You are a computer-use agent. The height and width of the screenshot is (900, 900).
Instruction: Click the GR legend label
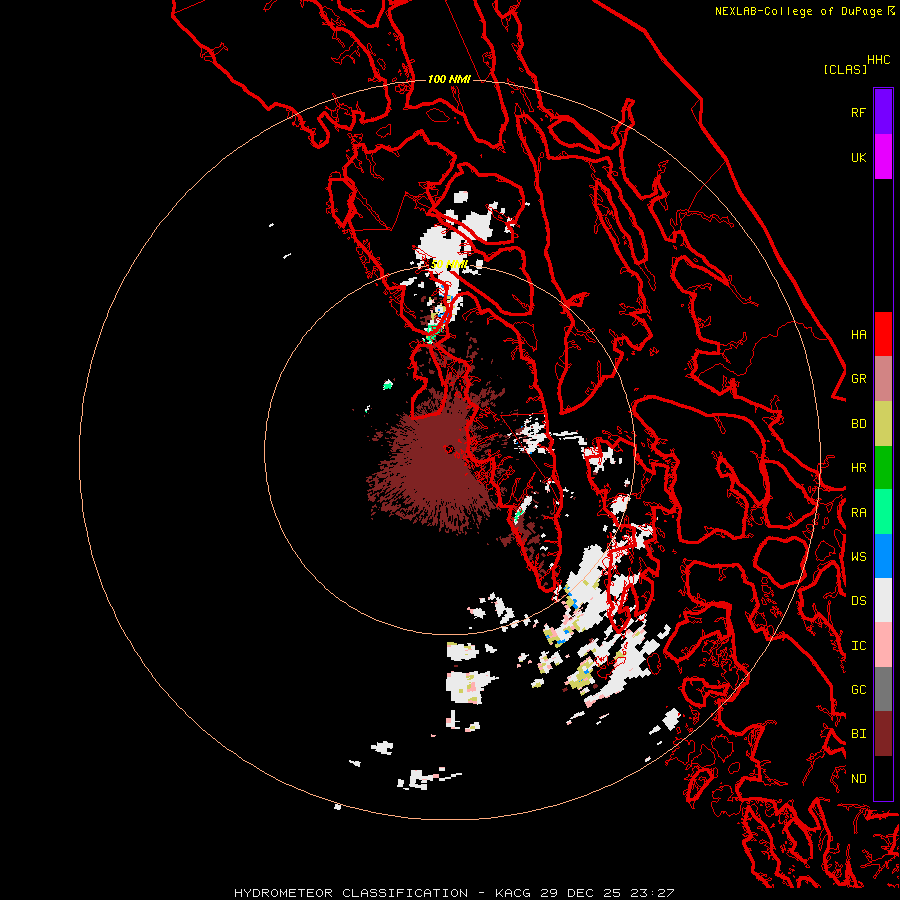pos(858,379)
